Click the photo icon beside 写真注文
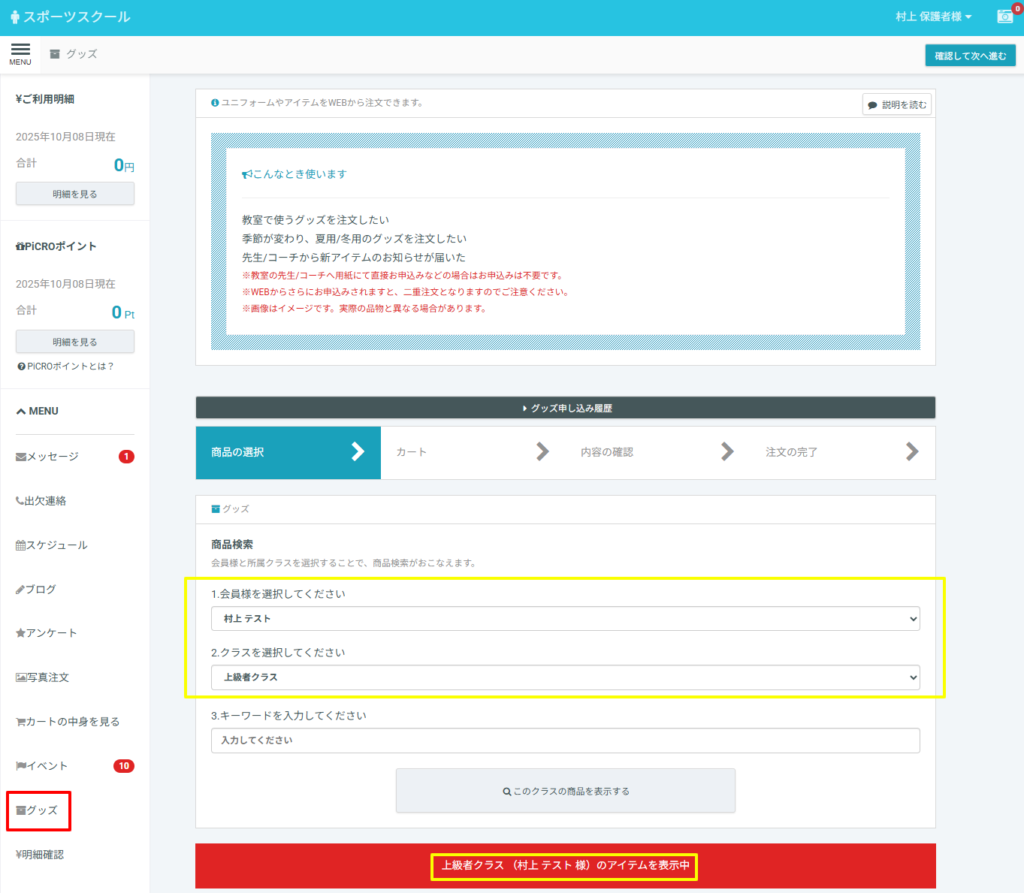Viewport: 1024px width, 893px height. coord(21,677)
